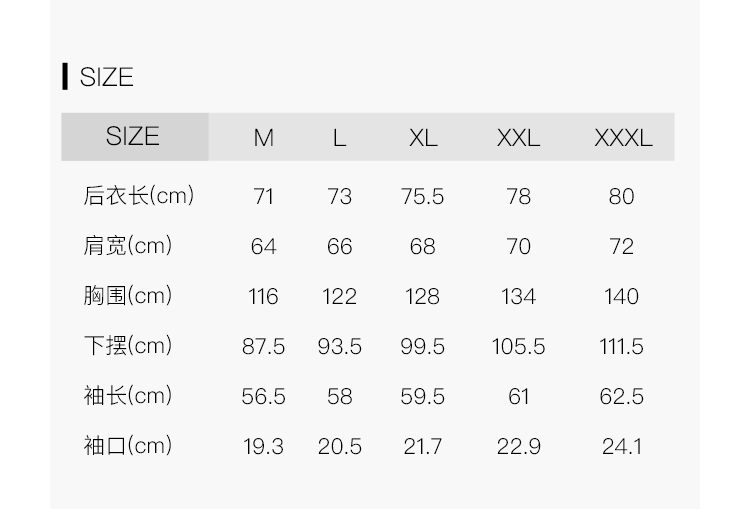Click the 胸围(cm) row label
Image resolution: width=750 pixels, height=509 pixels.
click(x=127, y=295)
